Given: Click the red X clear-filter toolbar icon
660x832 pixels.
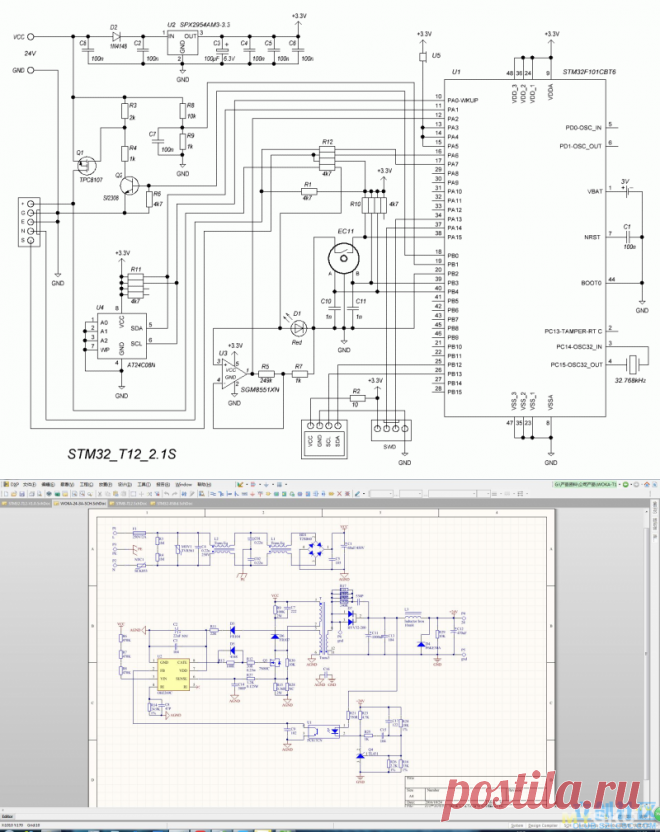Looking at the screenshot, I should tap(338, 493).
